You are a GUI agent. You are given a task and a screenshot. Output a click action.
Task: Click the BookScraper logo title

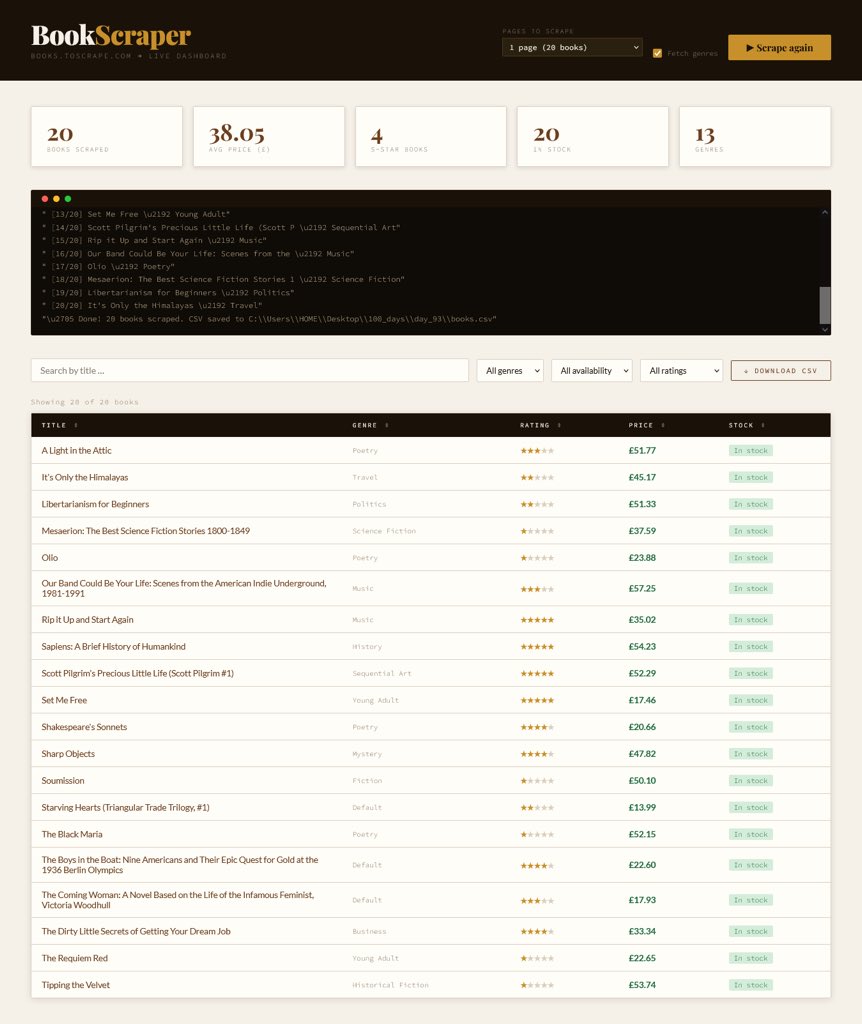111,36
